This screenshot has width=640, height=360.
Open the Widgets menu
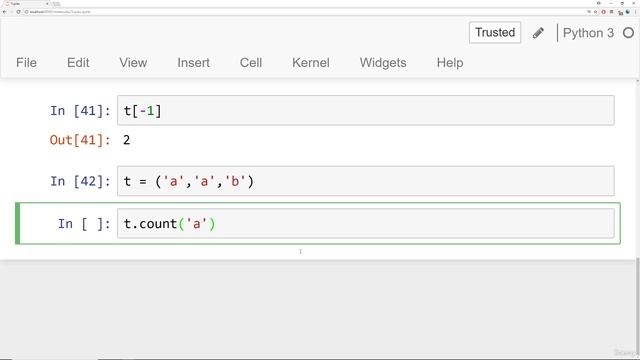[x=383, y=63]
